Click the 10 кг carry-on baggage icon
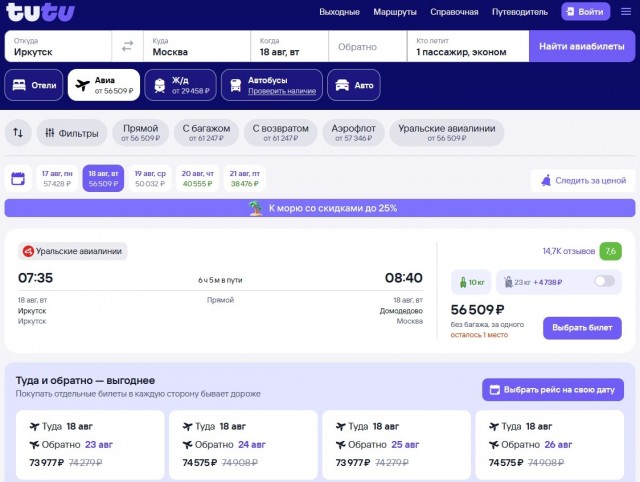Image resolution: width=640 pixels, height=482 pixels. click(x=463, y=282)
